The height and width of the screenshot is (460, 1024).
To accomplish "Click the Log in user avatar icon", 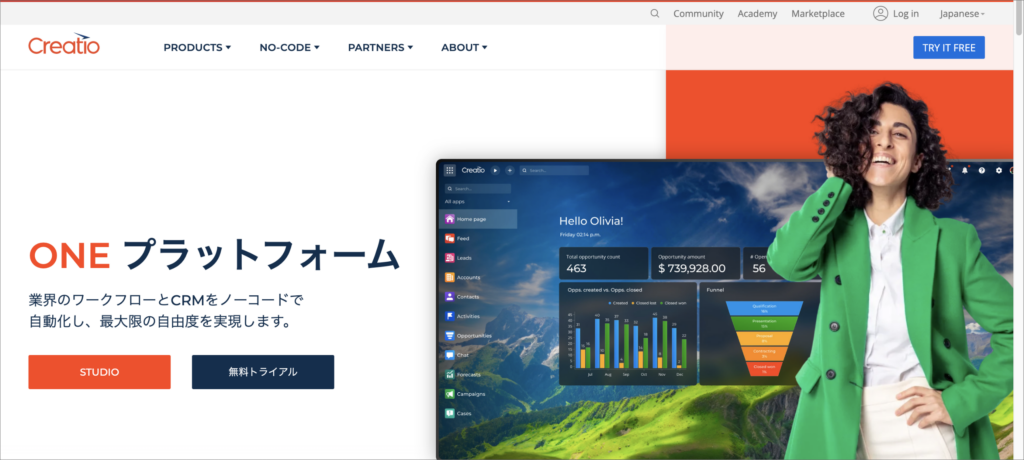I will coord(880,14).
